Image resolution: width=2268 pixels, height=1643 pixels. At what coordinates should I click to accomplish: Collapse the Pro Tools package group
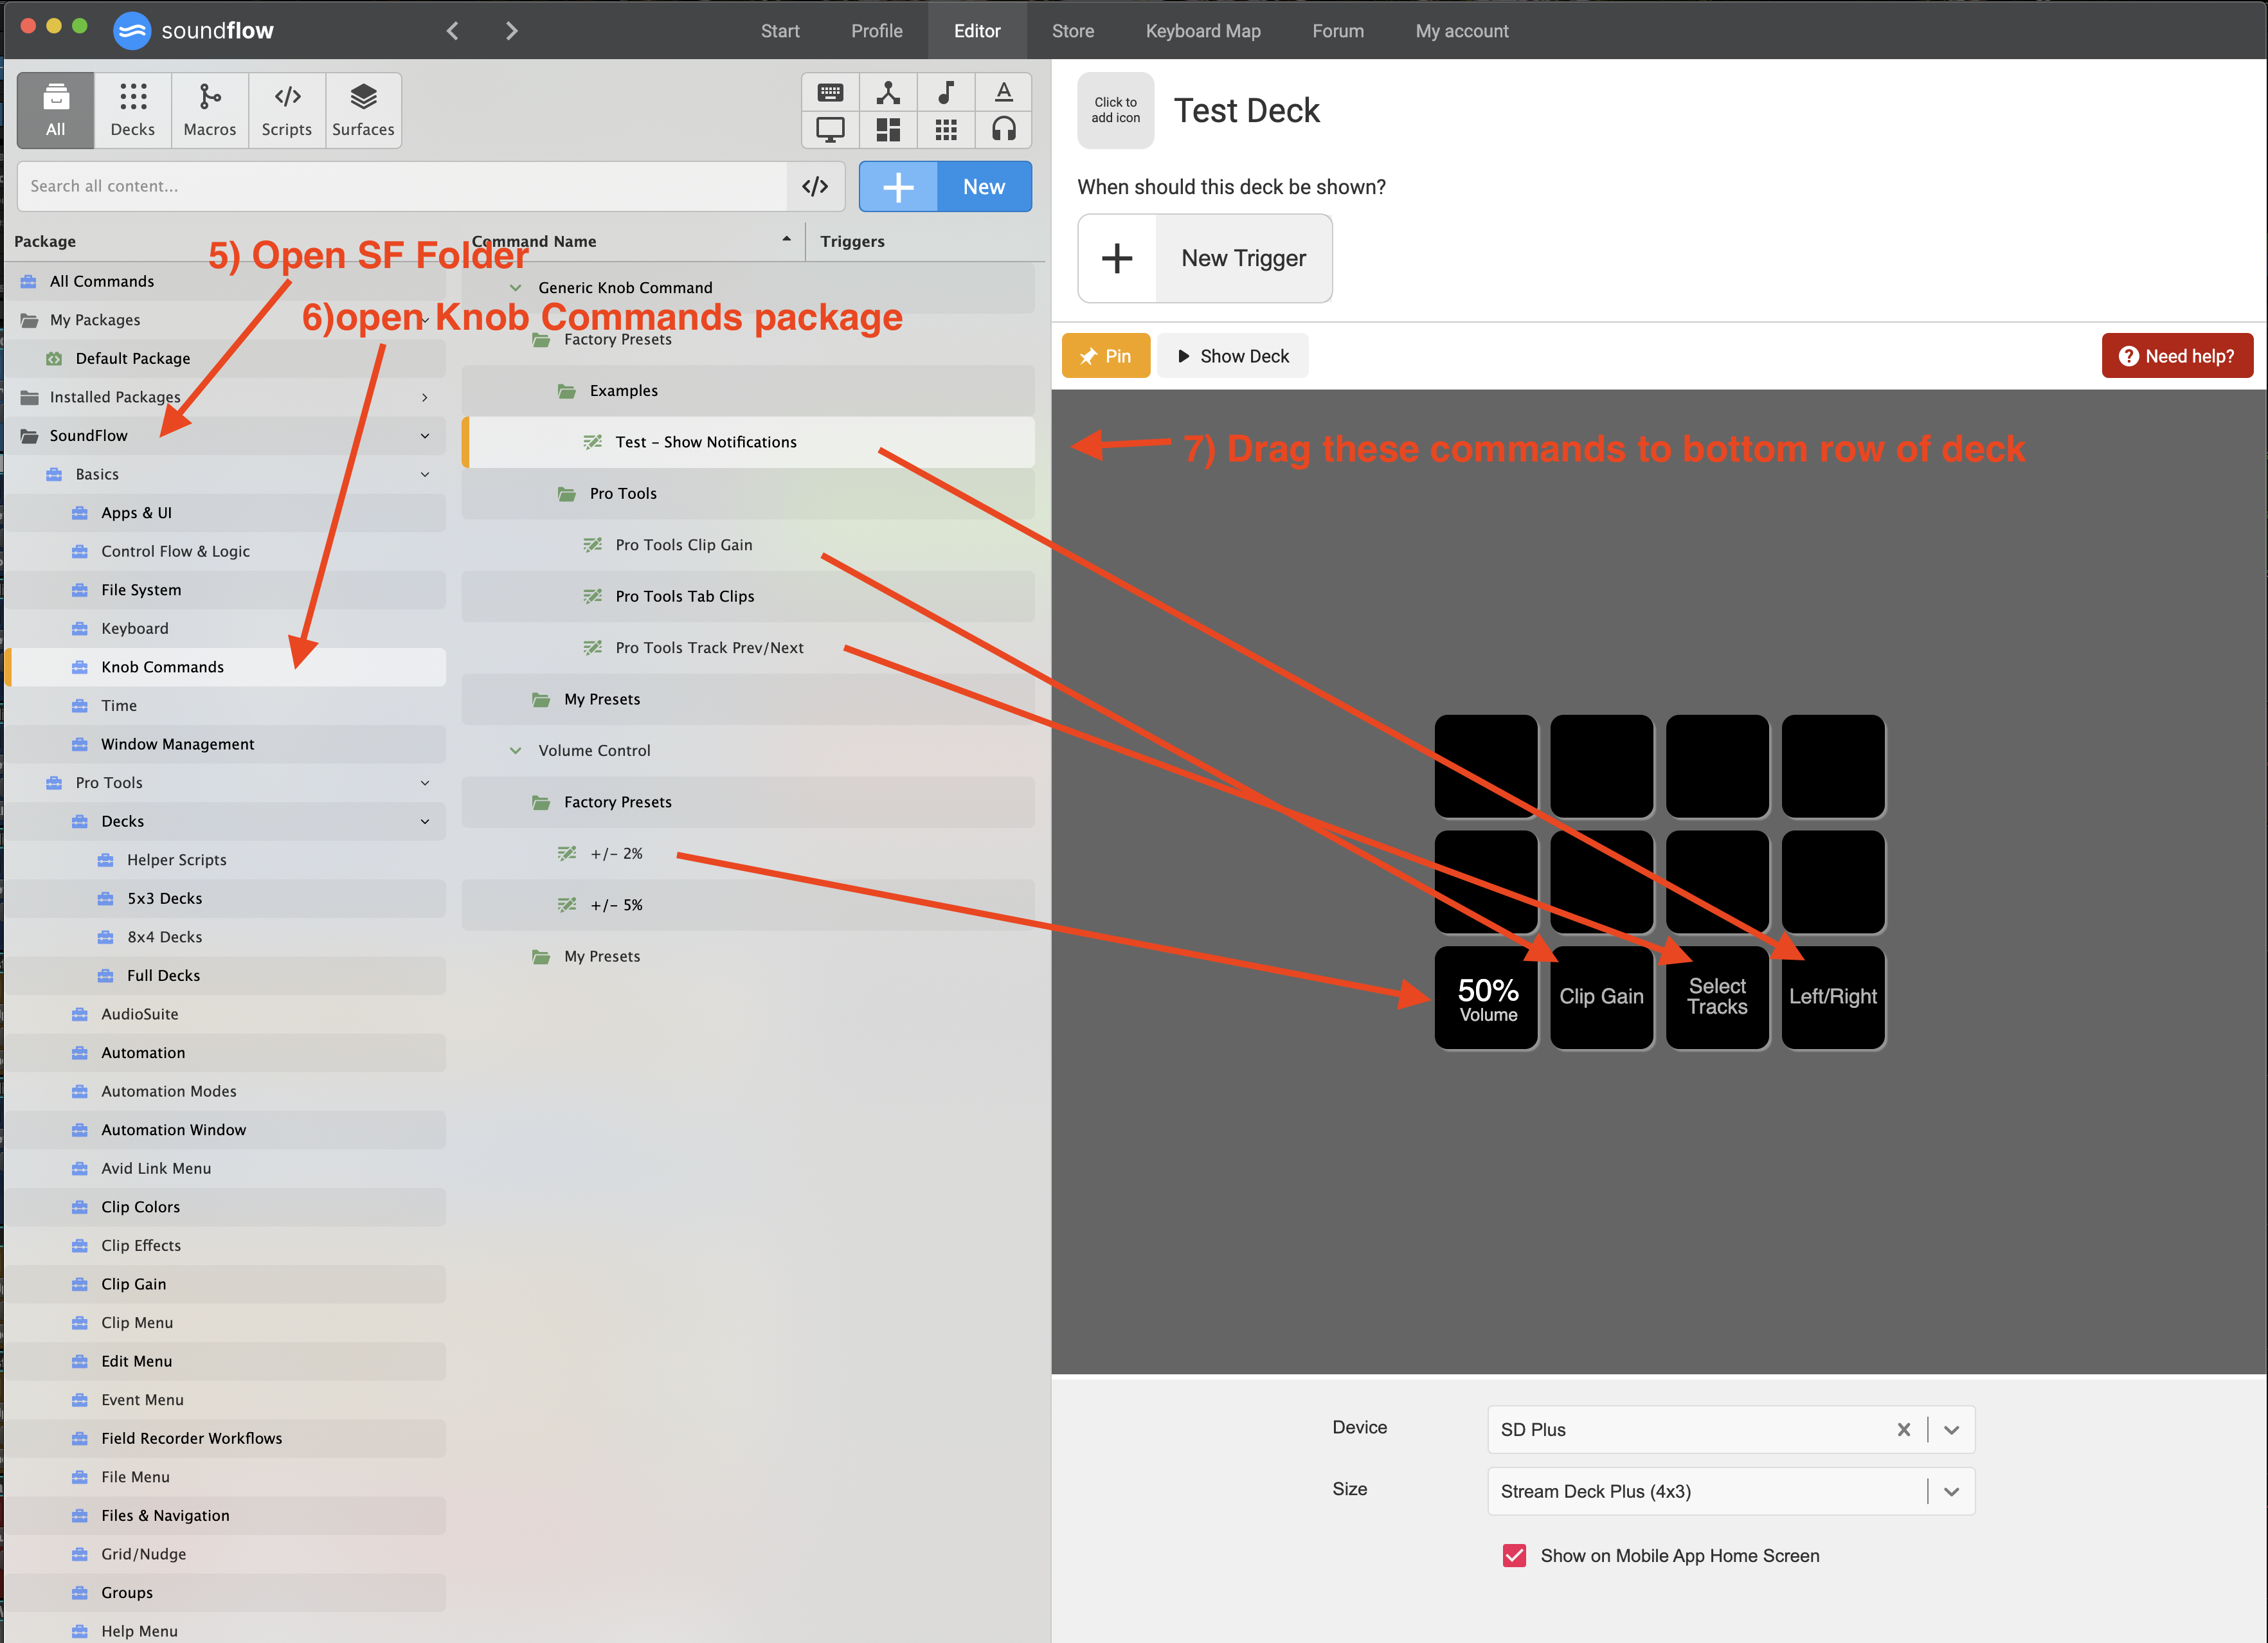(x=425, y=783)
